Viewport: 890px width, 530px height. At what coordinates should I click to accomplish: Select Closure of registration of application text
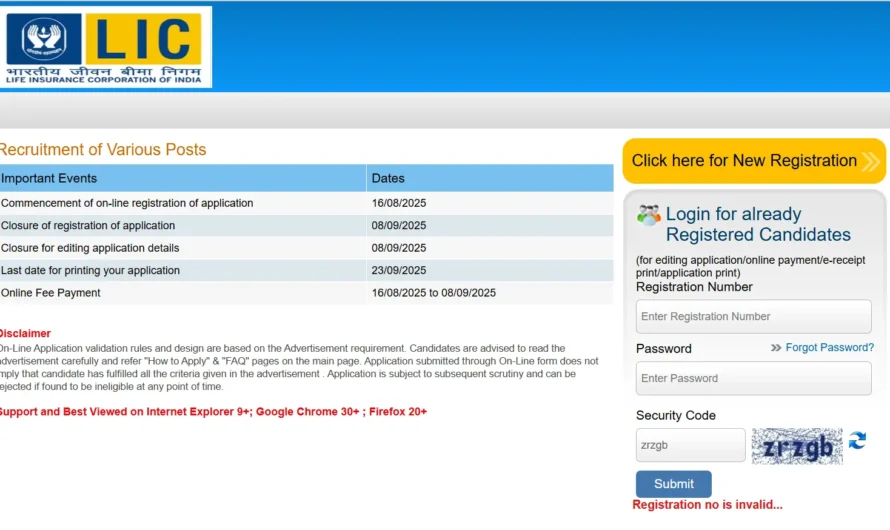pos(88,225)
